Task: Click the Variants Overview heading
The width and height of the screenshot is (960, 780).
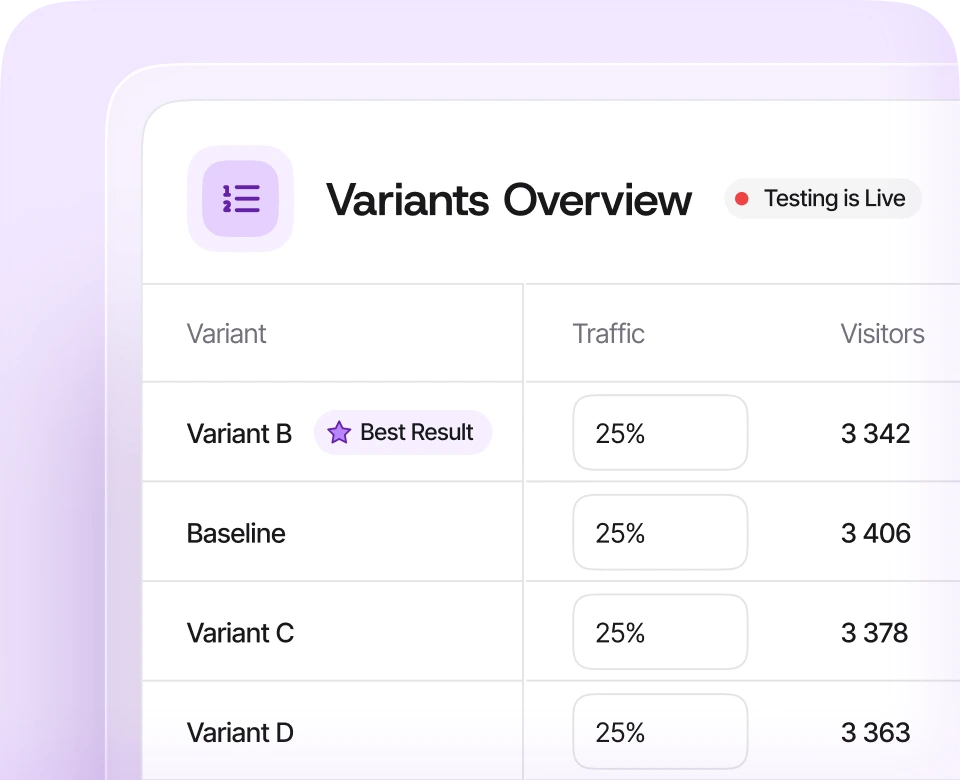Action: (x=508, y=200)
